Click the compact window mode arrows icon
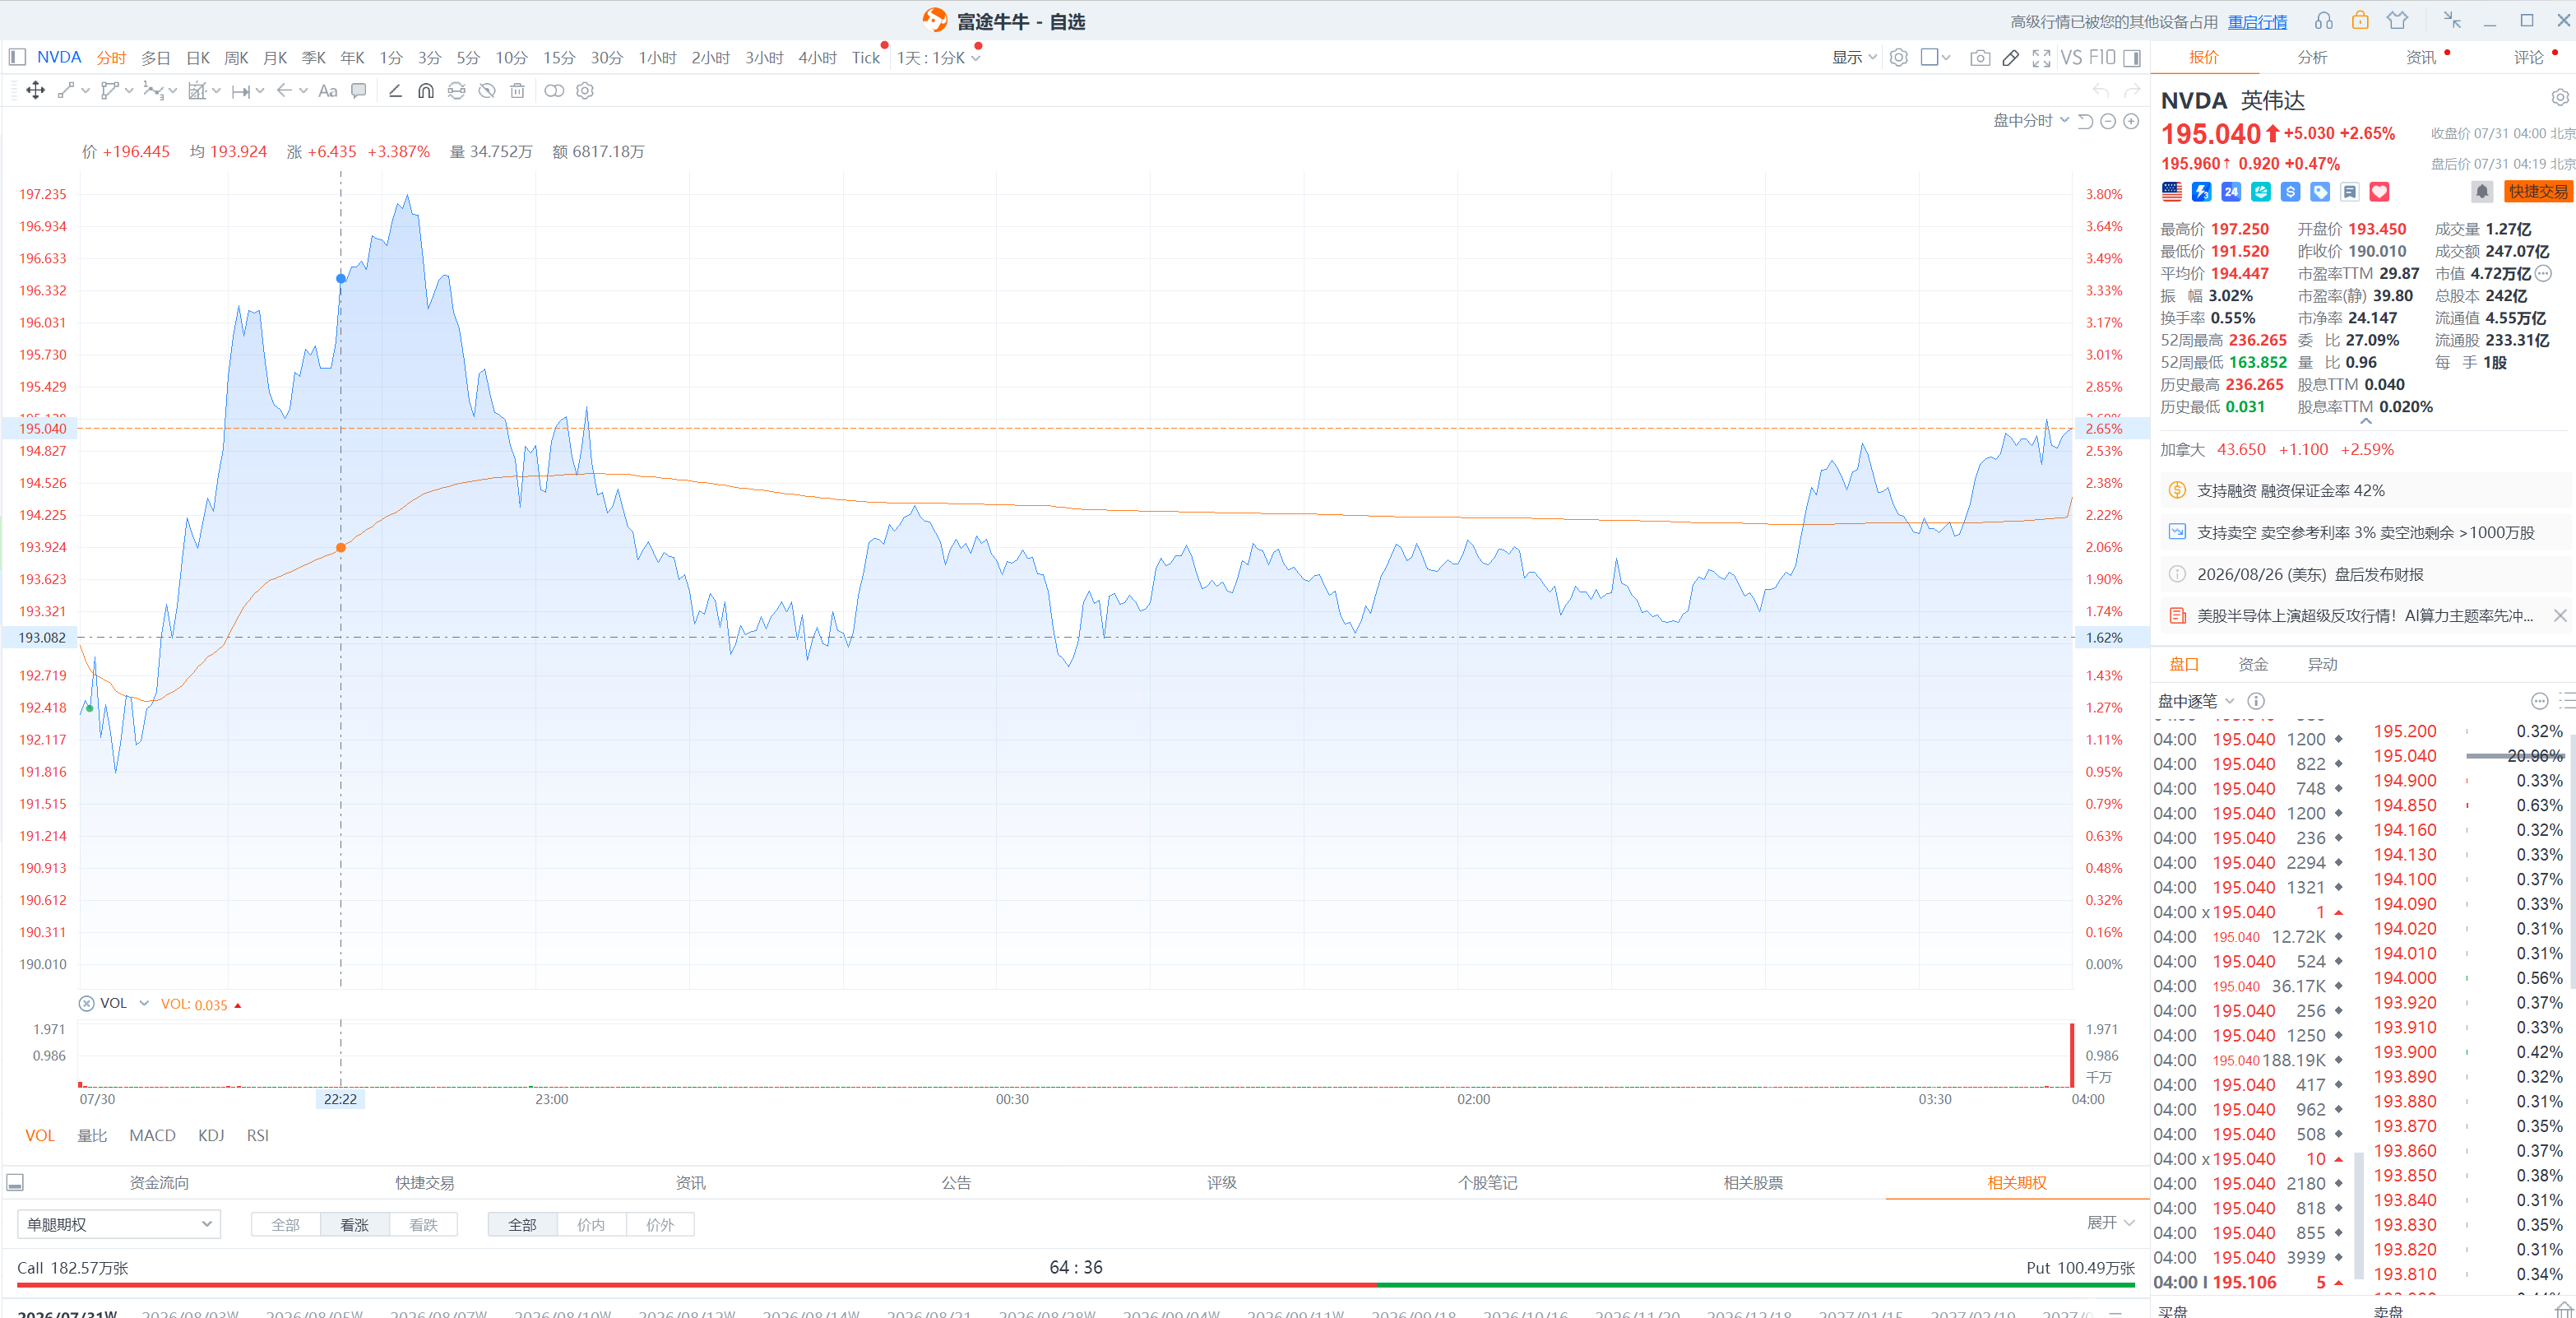The width and height of the screenshot is (2576, 1318). pos(2452,21)
